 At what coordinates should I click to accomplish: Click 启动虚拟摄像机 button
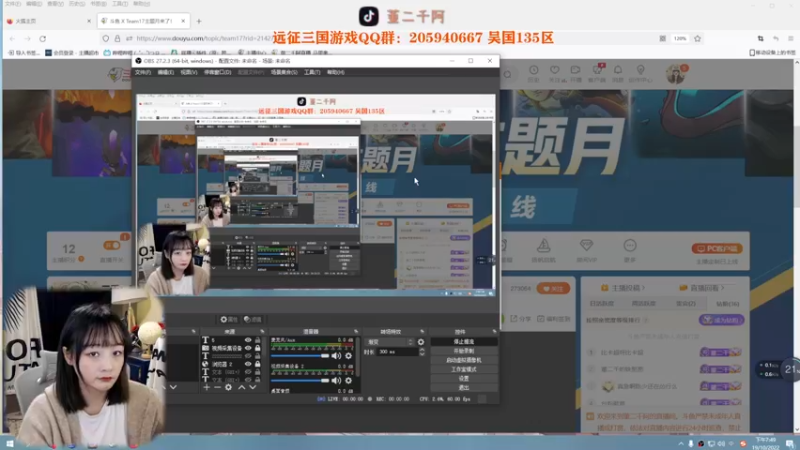(x=464, y=360)
